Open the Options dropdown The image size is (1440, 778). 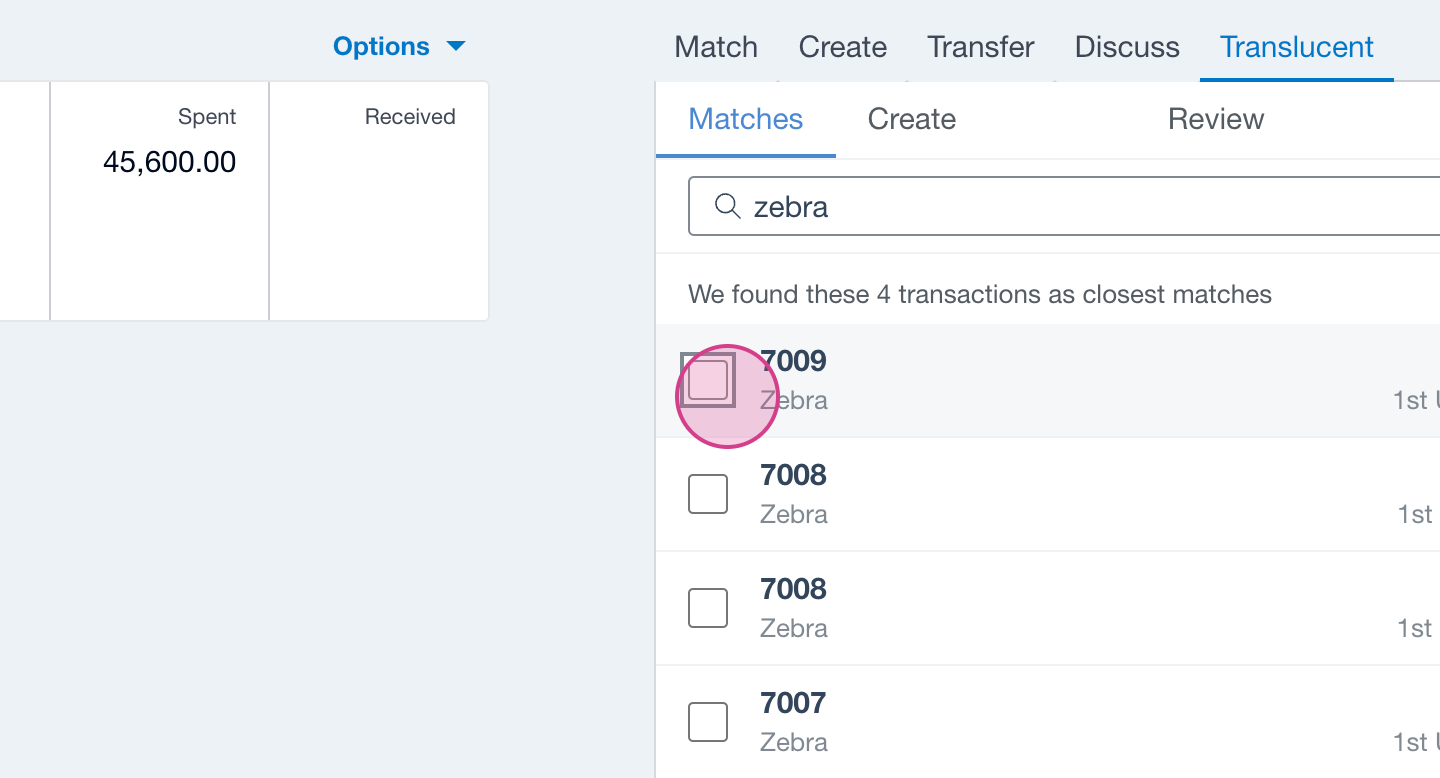click(x=381, y=47)
